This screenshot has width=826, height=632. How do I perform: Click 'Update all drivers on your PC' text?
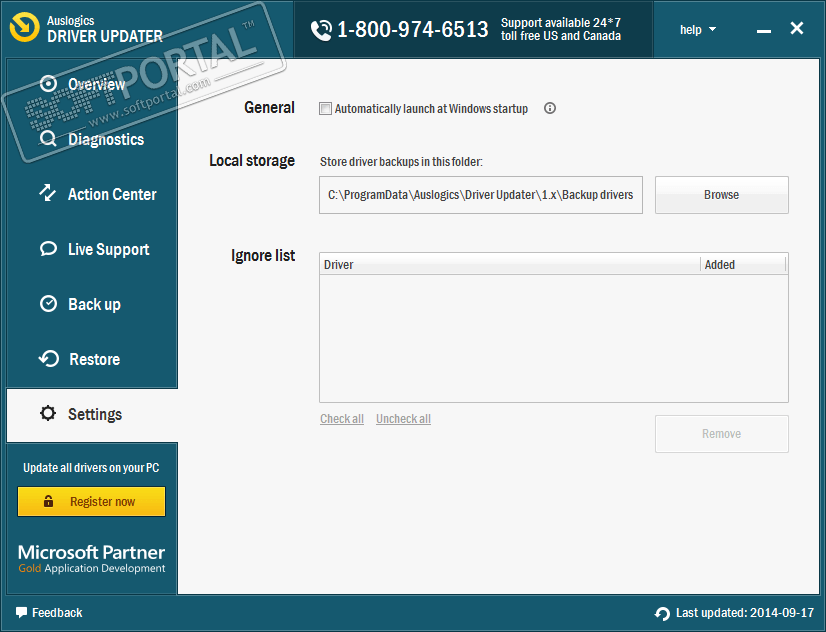[x=91, y=468]
